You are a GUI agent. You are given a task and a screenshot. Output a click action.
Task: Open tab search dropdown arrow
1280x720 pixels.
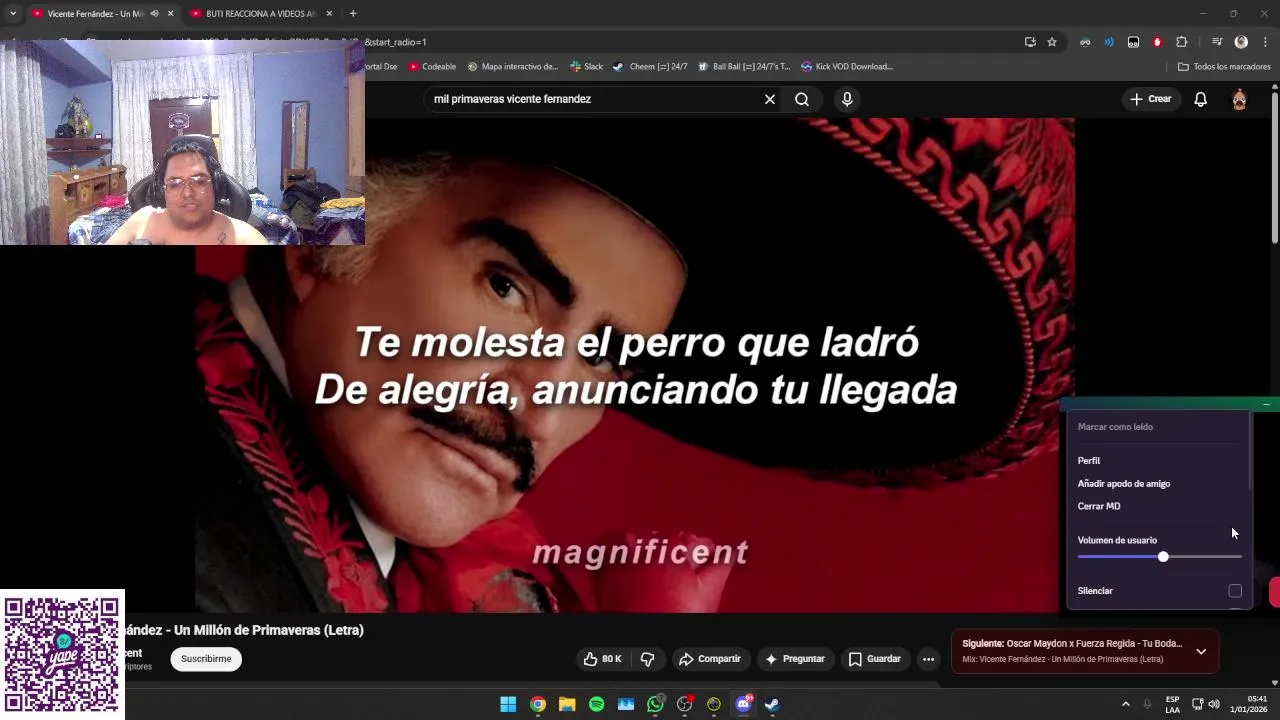(x=13, y=14)
